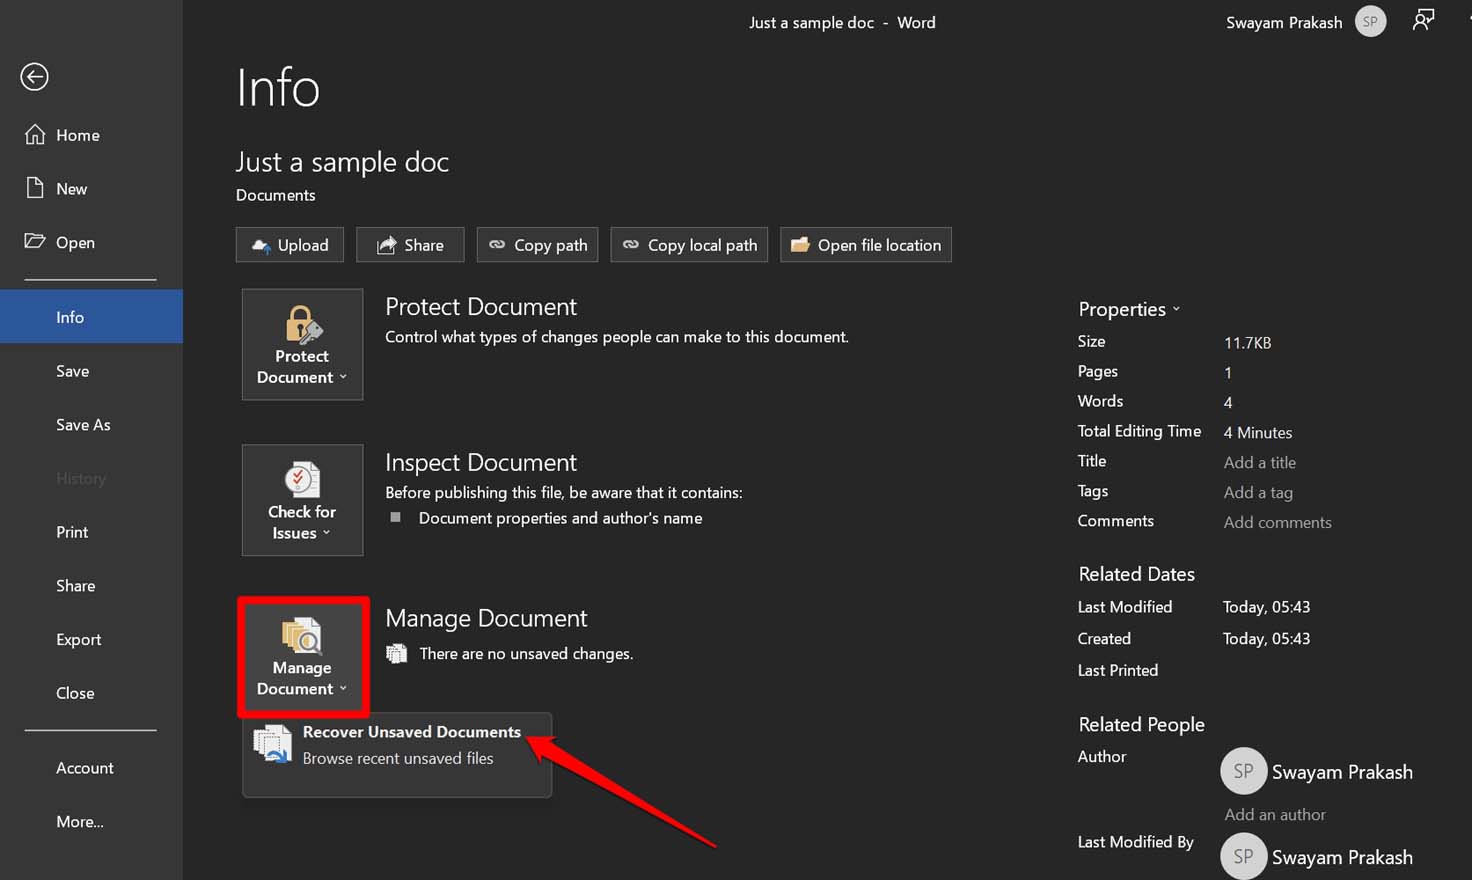Click the Manage Document magnifier icon

click(x=302, y=636)
